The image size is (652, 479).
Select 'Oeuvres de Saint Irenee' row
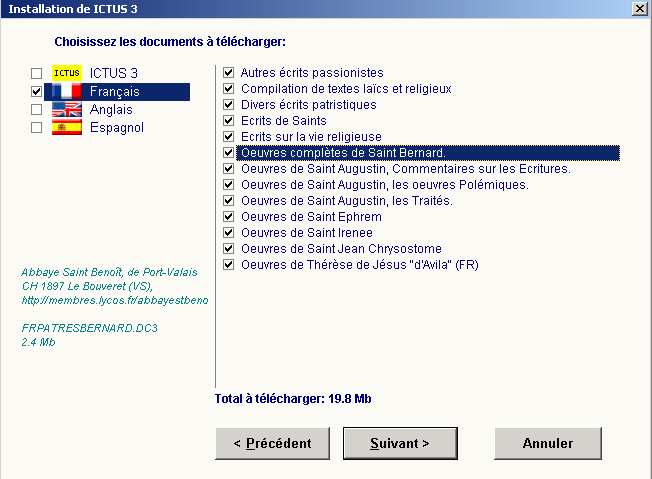[x=306, y=233]
